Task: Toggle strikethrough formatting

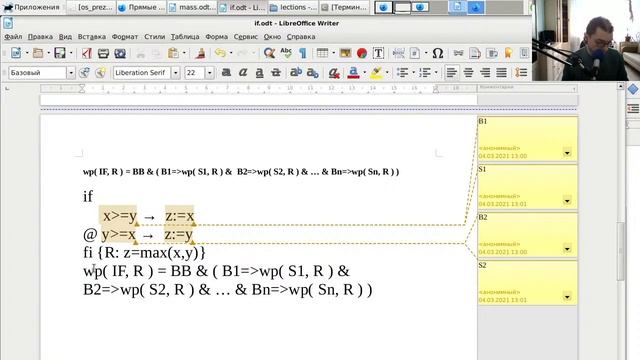Action: (x=276, y=73)
